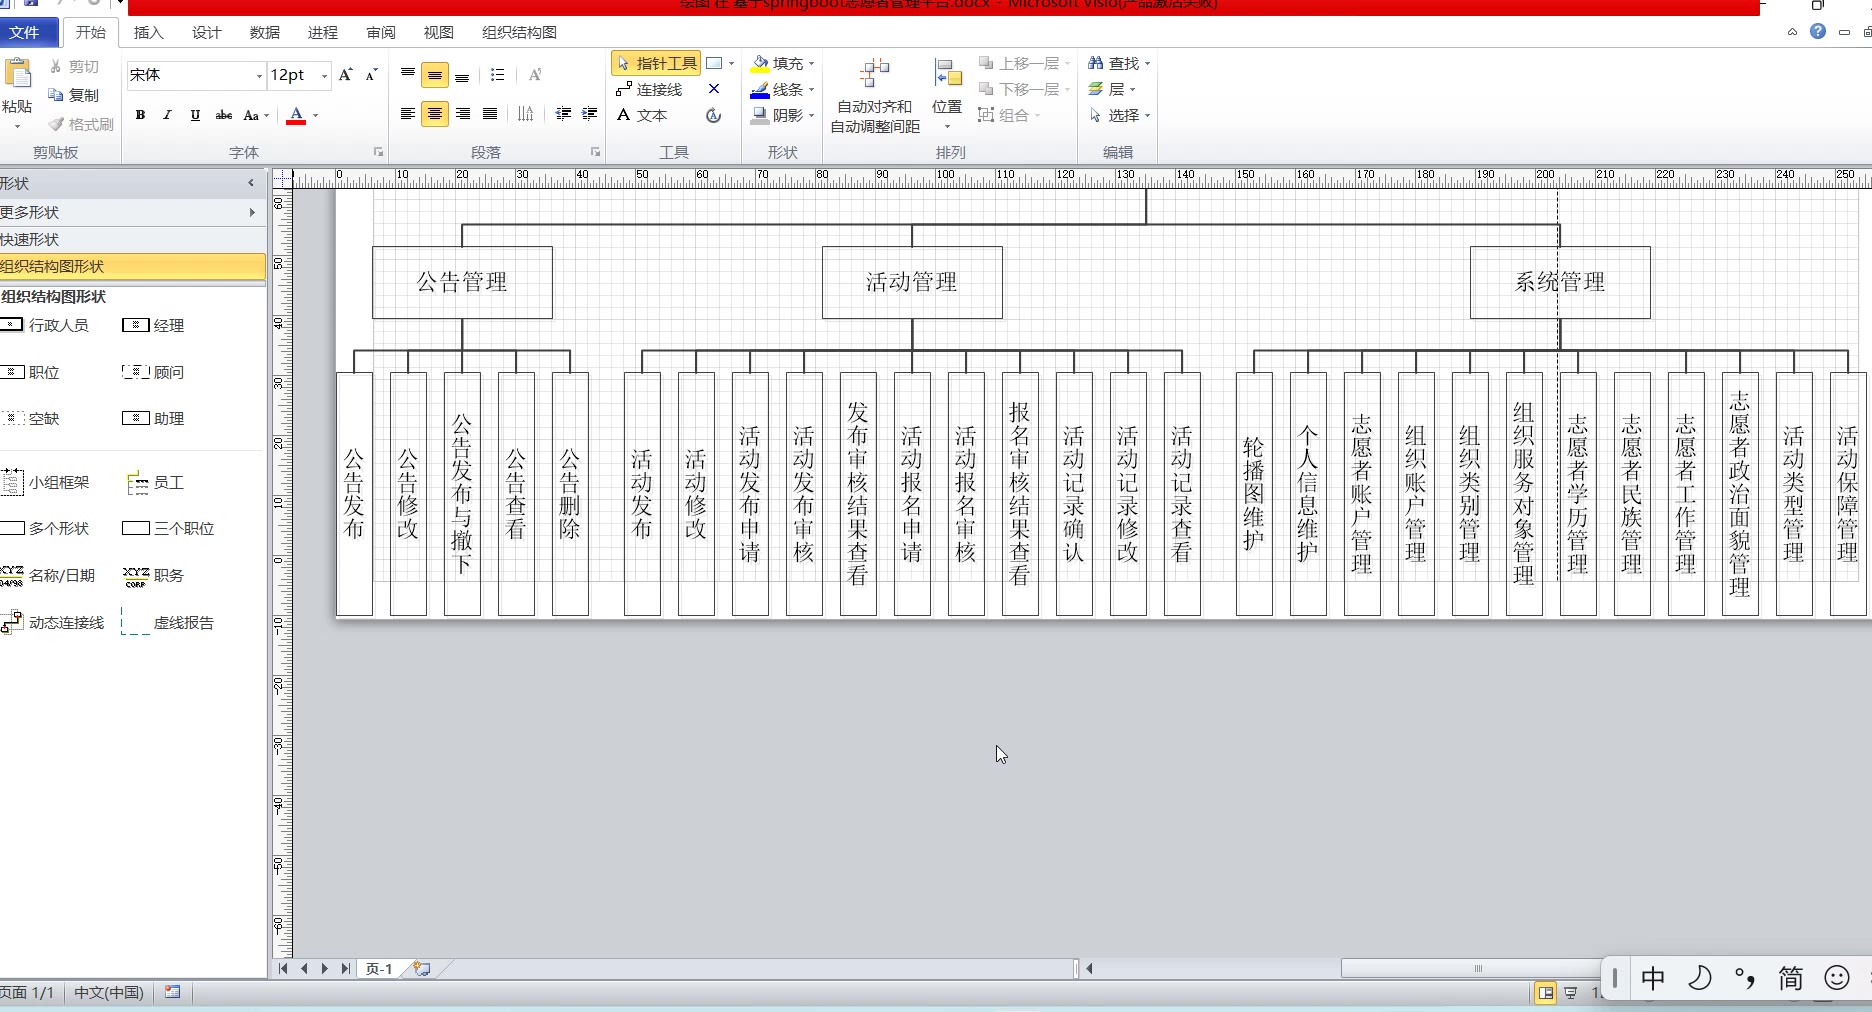
Task: Click the 查找 find button
Action: click(1117, 63)
